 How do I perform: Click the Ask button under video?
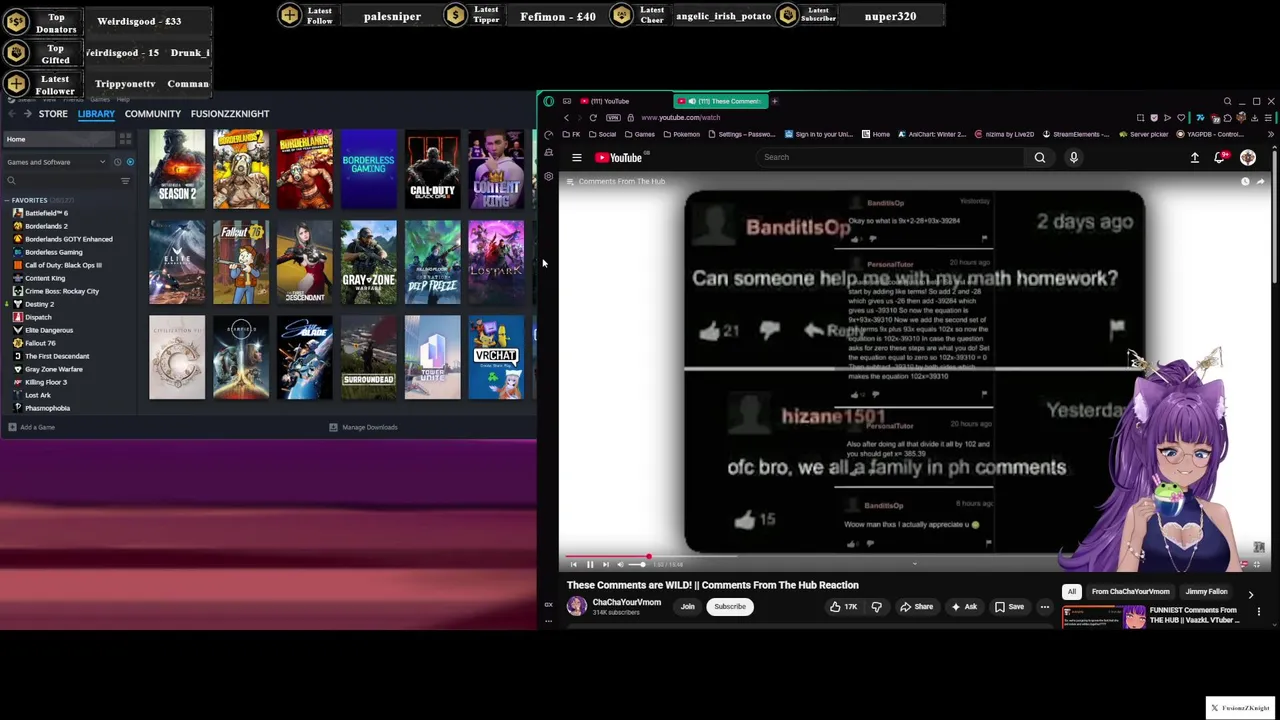964,606
